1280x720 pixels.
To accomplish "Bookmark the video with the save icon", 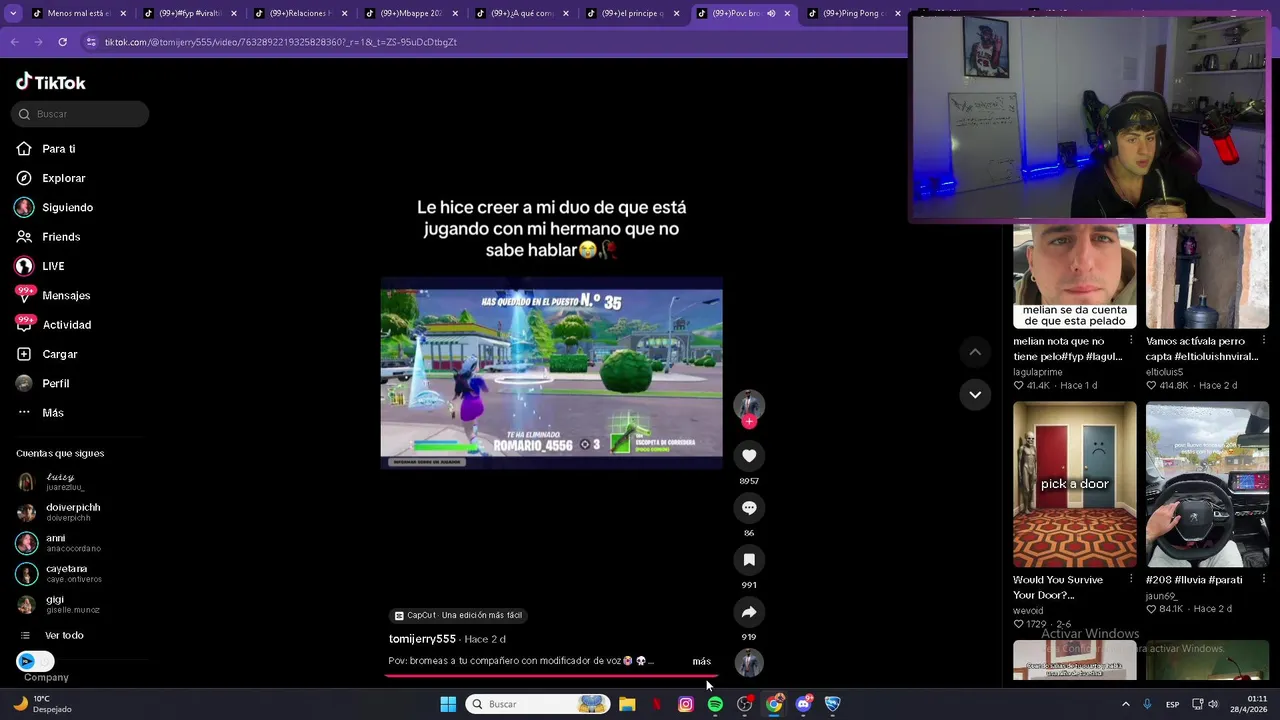I will tap(749, 560).
